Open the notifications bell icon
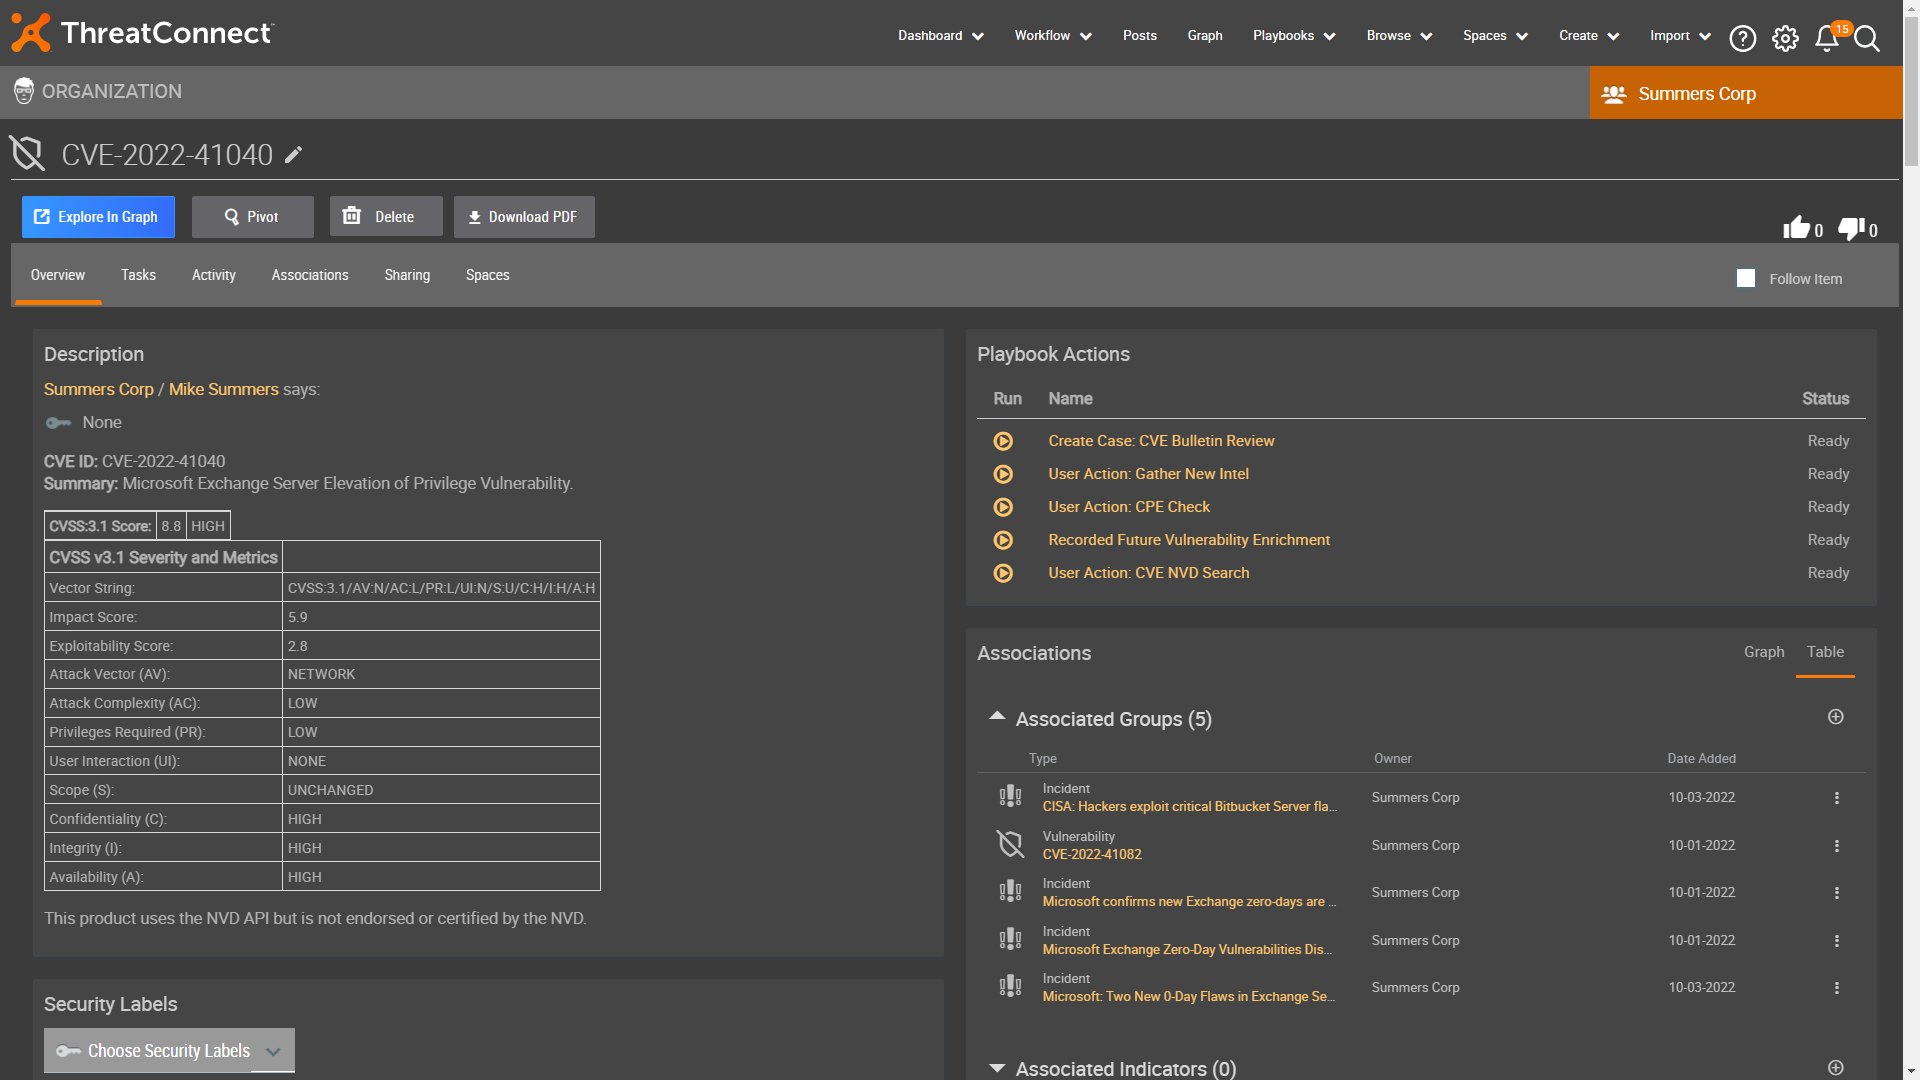 tap(1827, 38)
